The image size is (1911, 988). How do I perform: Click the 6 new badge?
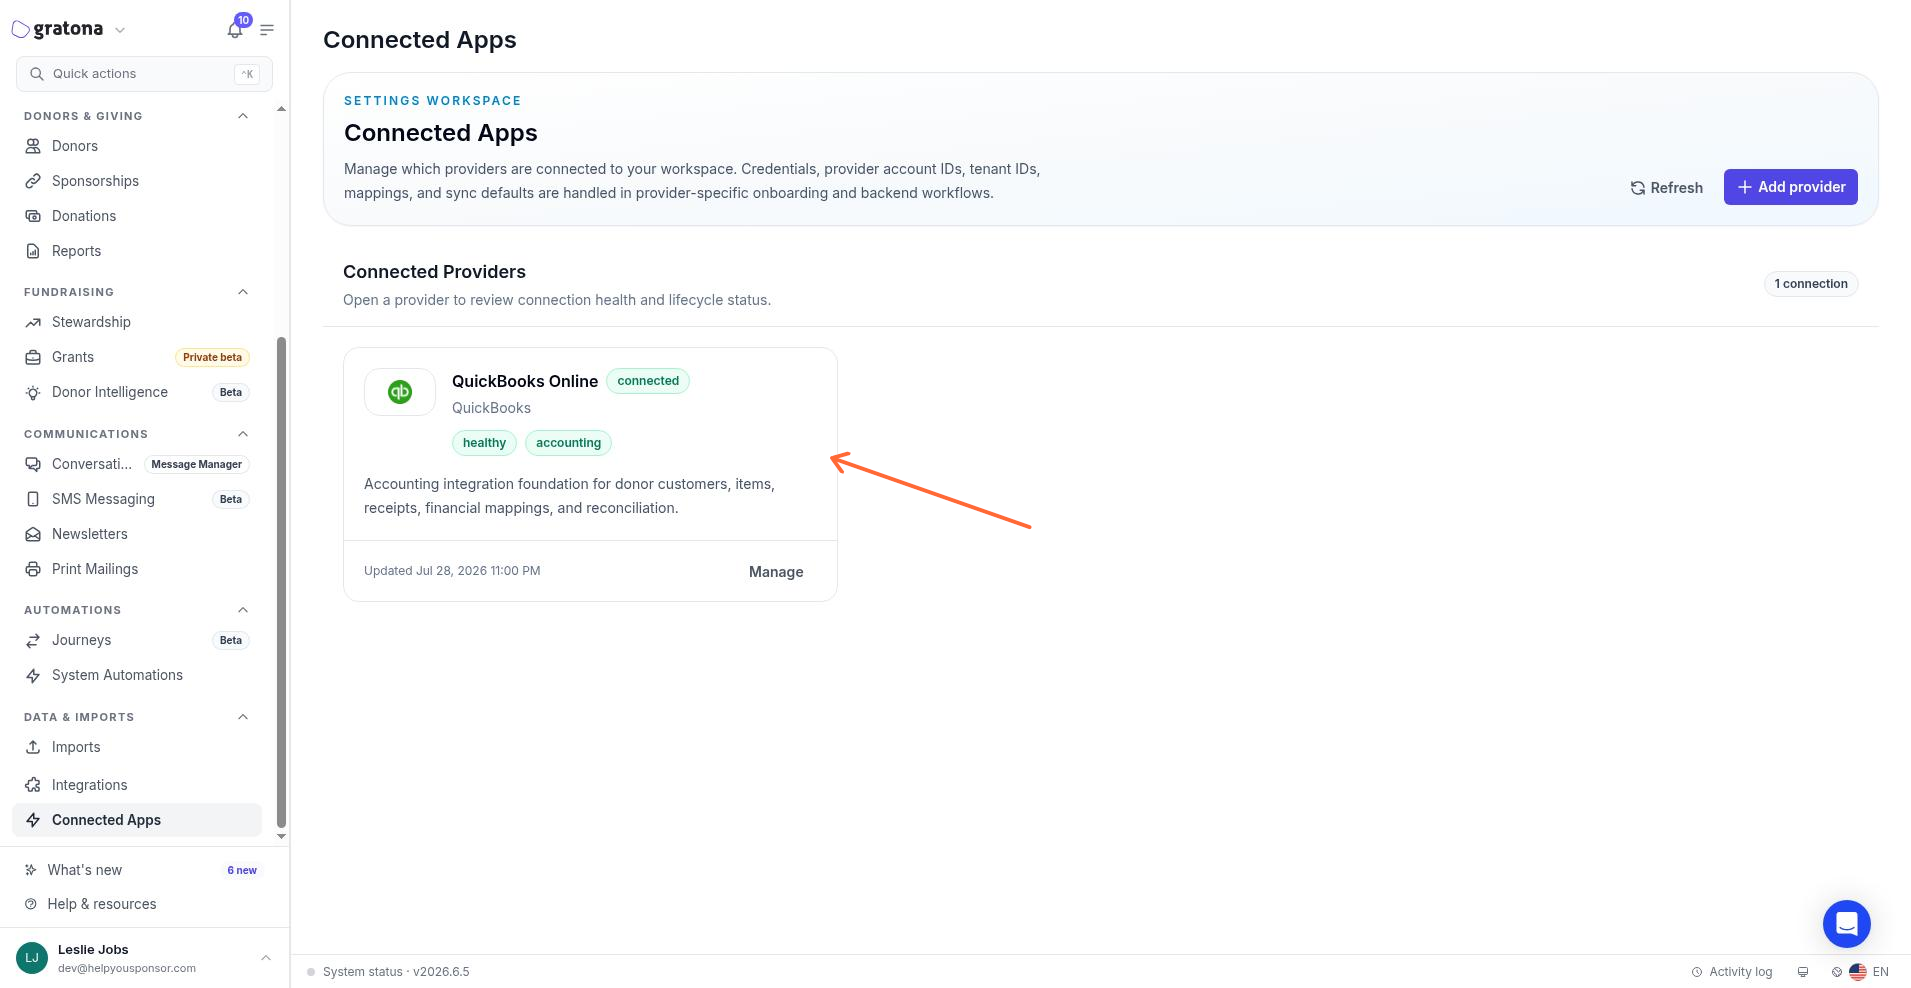242,870
